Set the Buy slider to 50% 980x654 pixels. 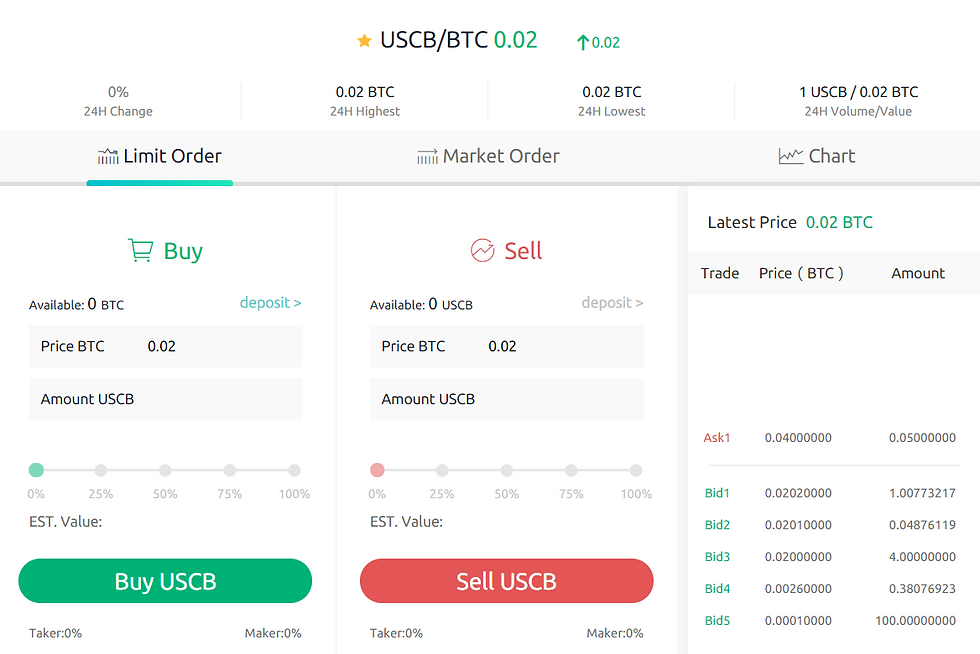tap(165, 470)
